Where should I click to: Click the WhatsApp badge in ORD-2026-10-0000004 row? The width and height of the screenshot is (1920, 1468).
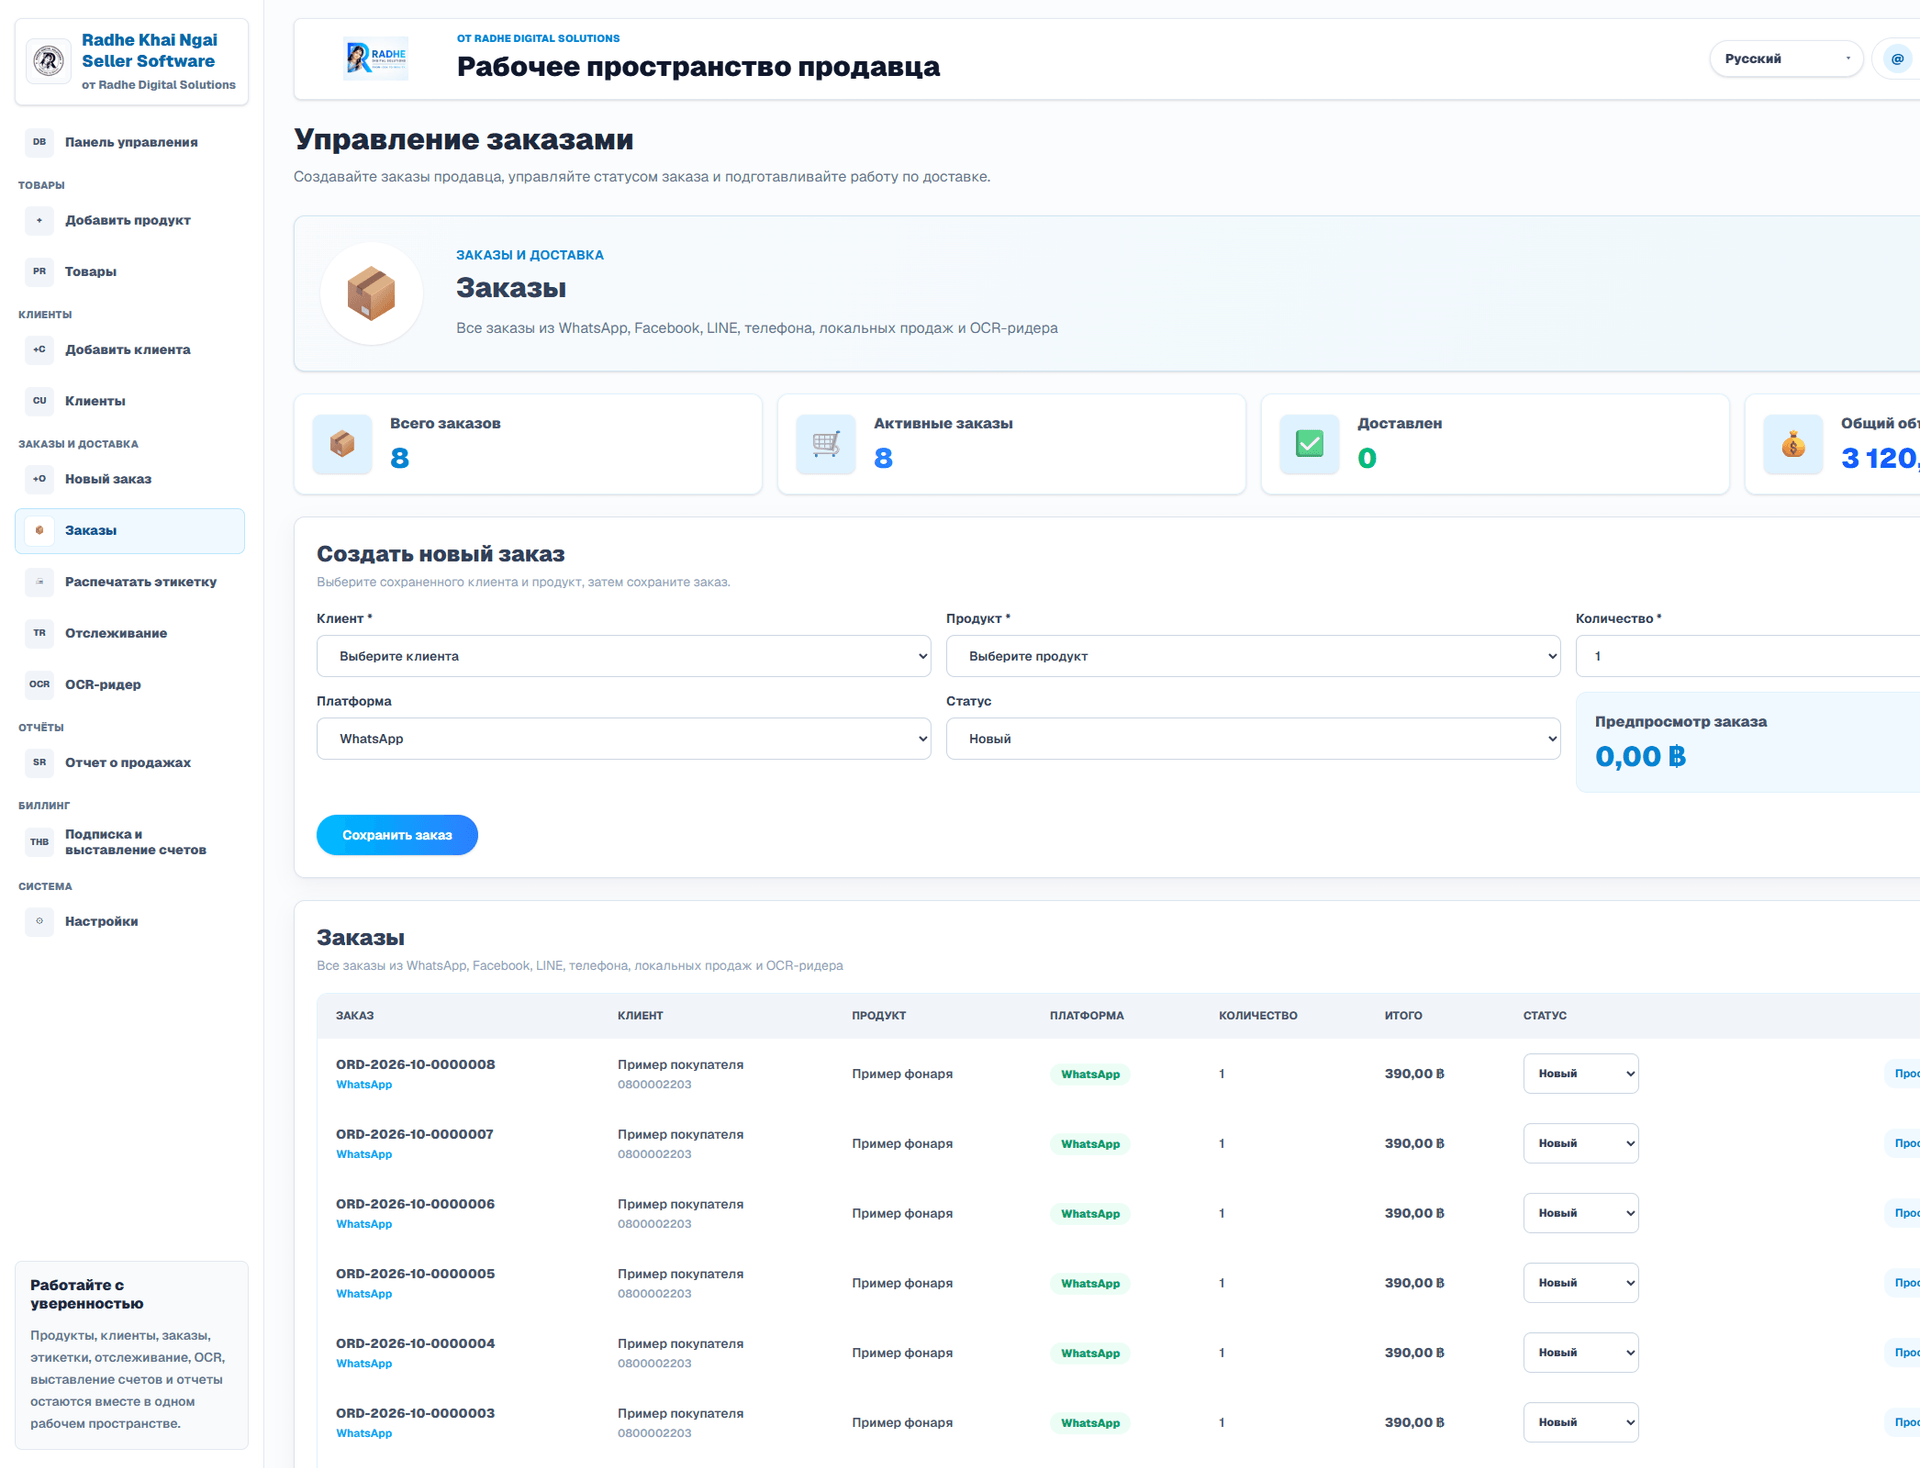[1090, 1353]
